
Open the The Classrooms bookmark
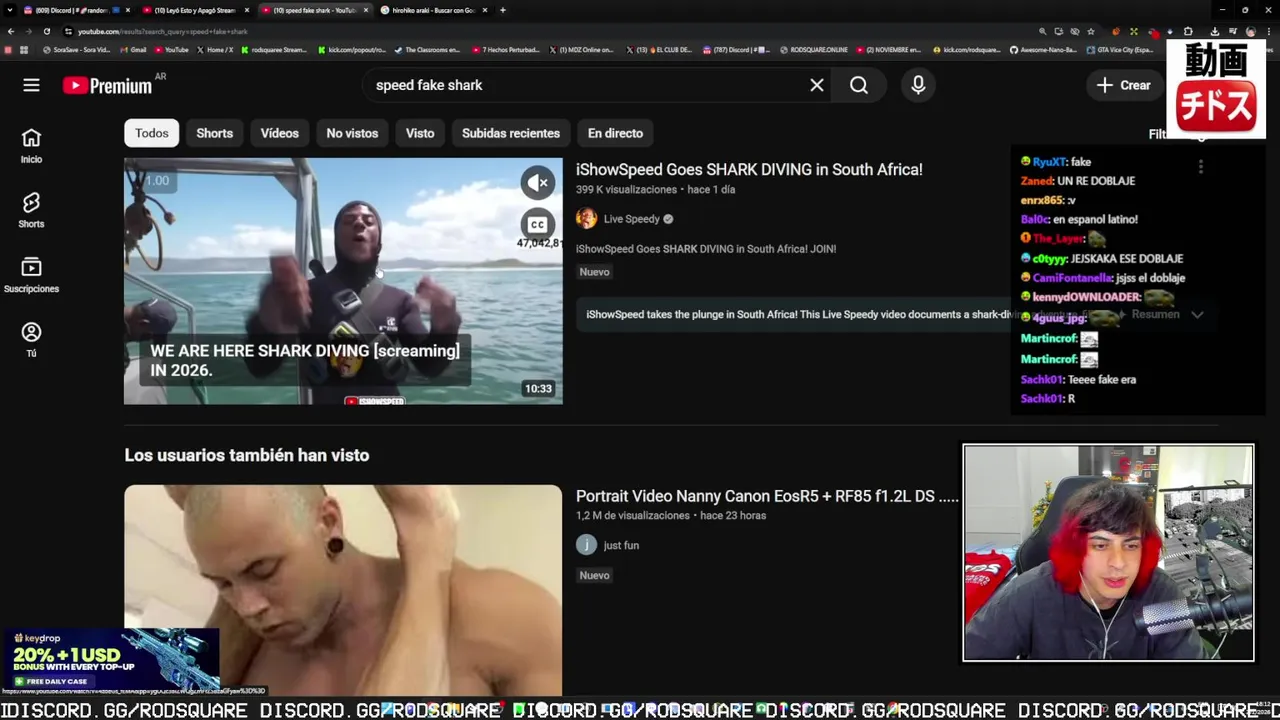coord(427,50)
